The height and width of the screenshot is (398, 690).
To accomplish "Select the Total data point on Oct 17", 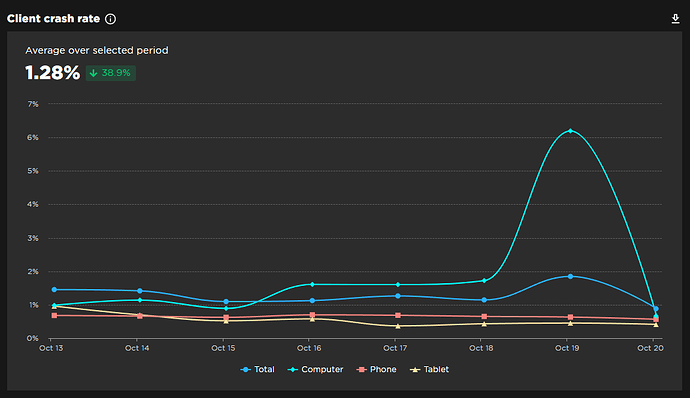I will point(398,296).
